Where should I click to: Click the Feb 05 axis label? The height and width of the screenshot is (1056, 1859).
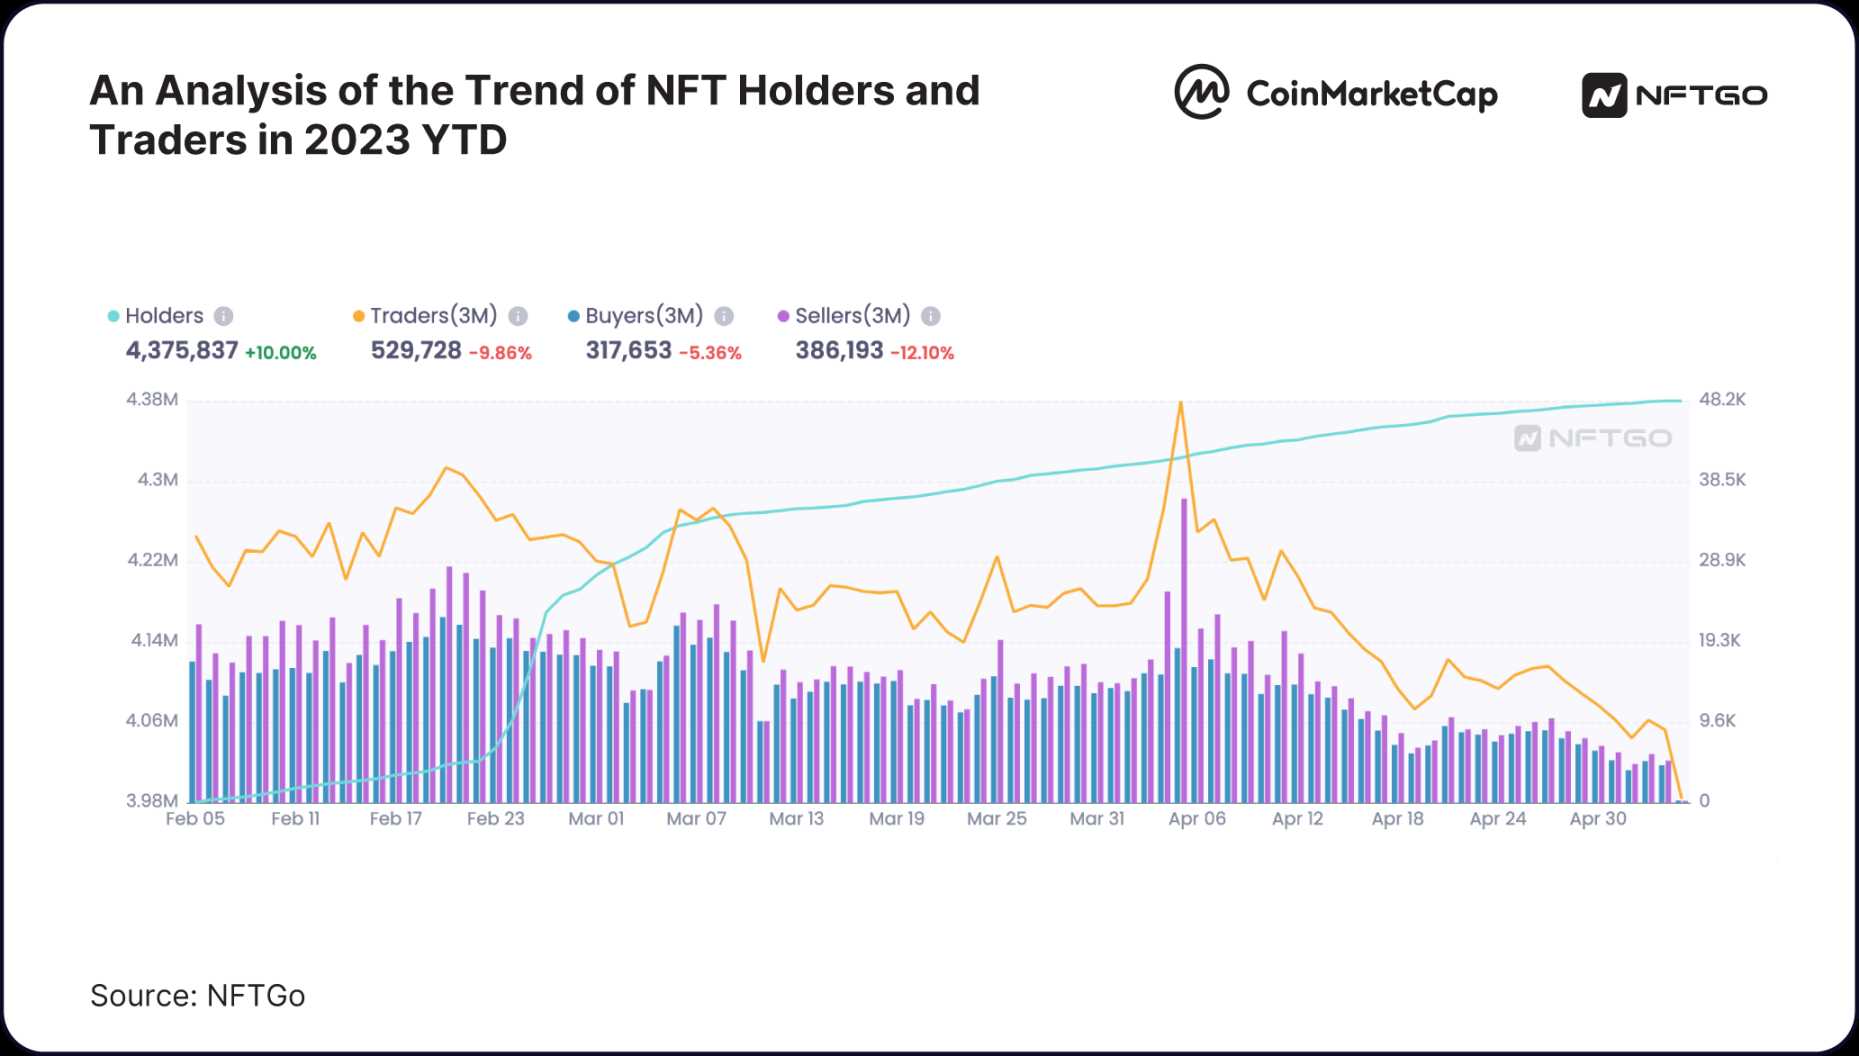tap(195, 819)
